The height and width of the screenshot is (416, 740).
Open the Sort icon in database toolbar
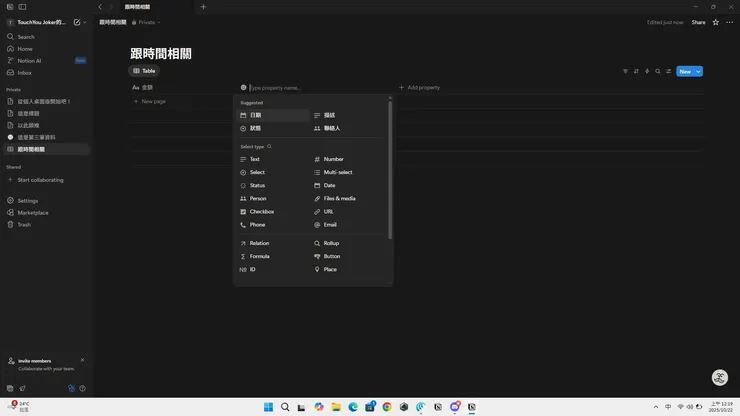[x=636, y=71]
